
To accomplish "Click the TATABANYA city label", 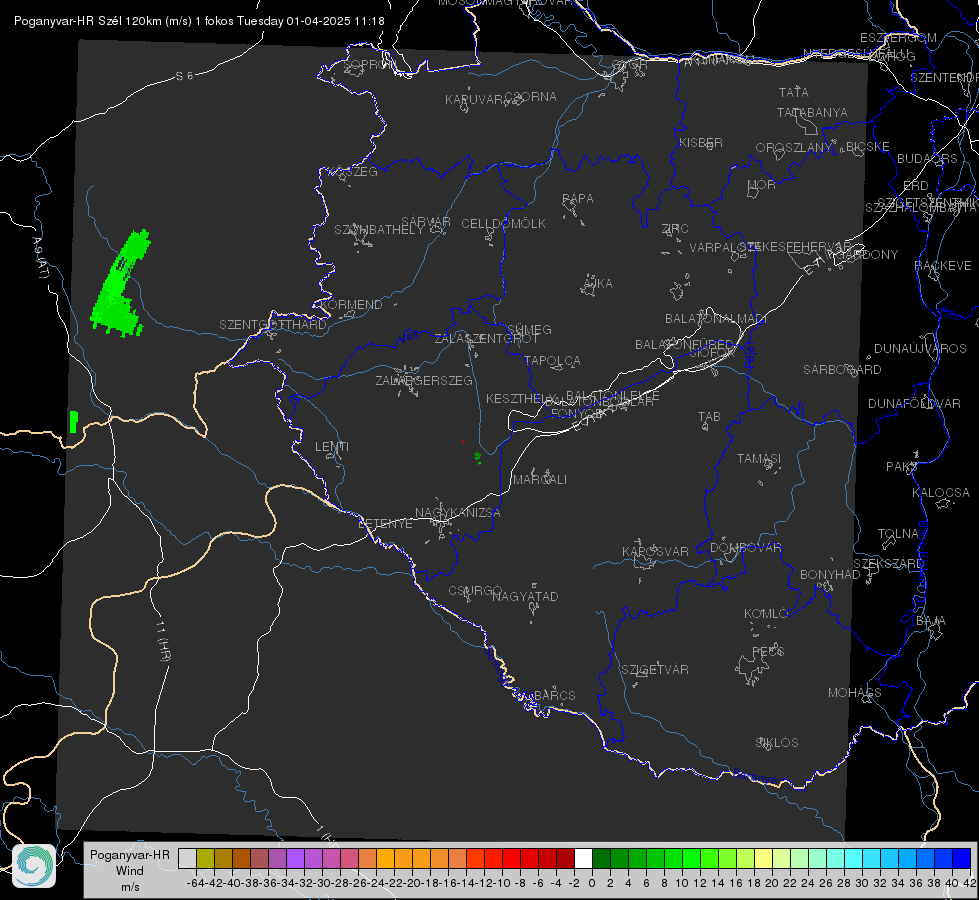I will pyautogui.click(x=812, y=112).
